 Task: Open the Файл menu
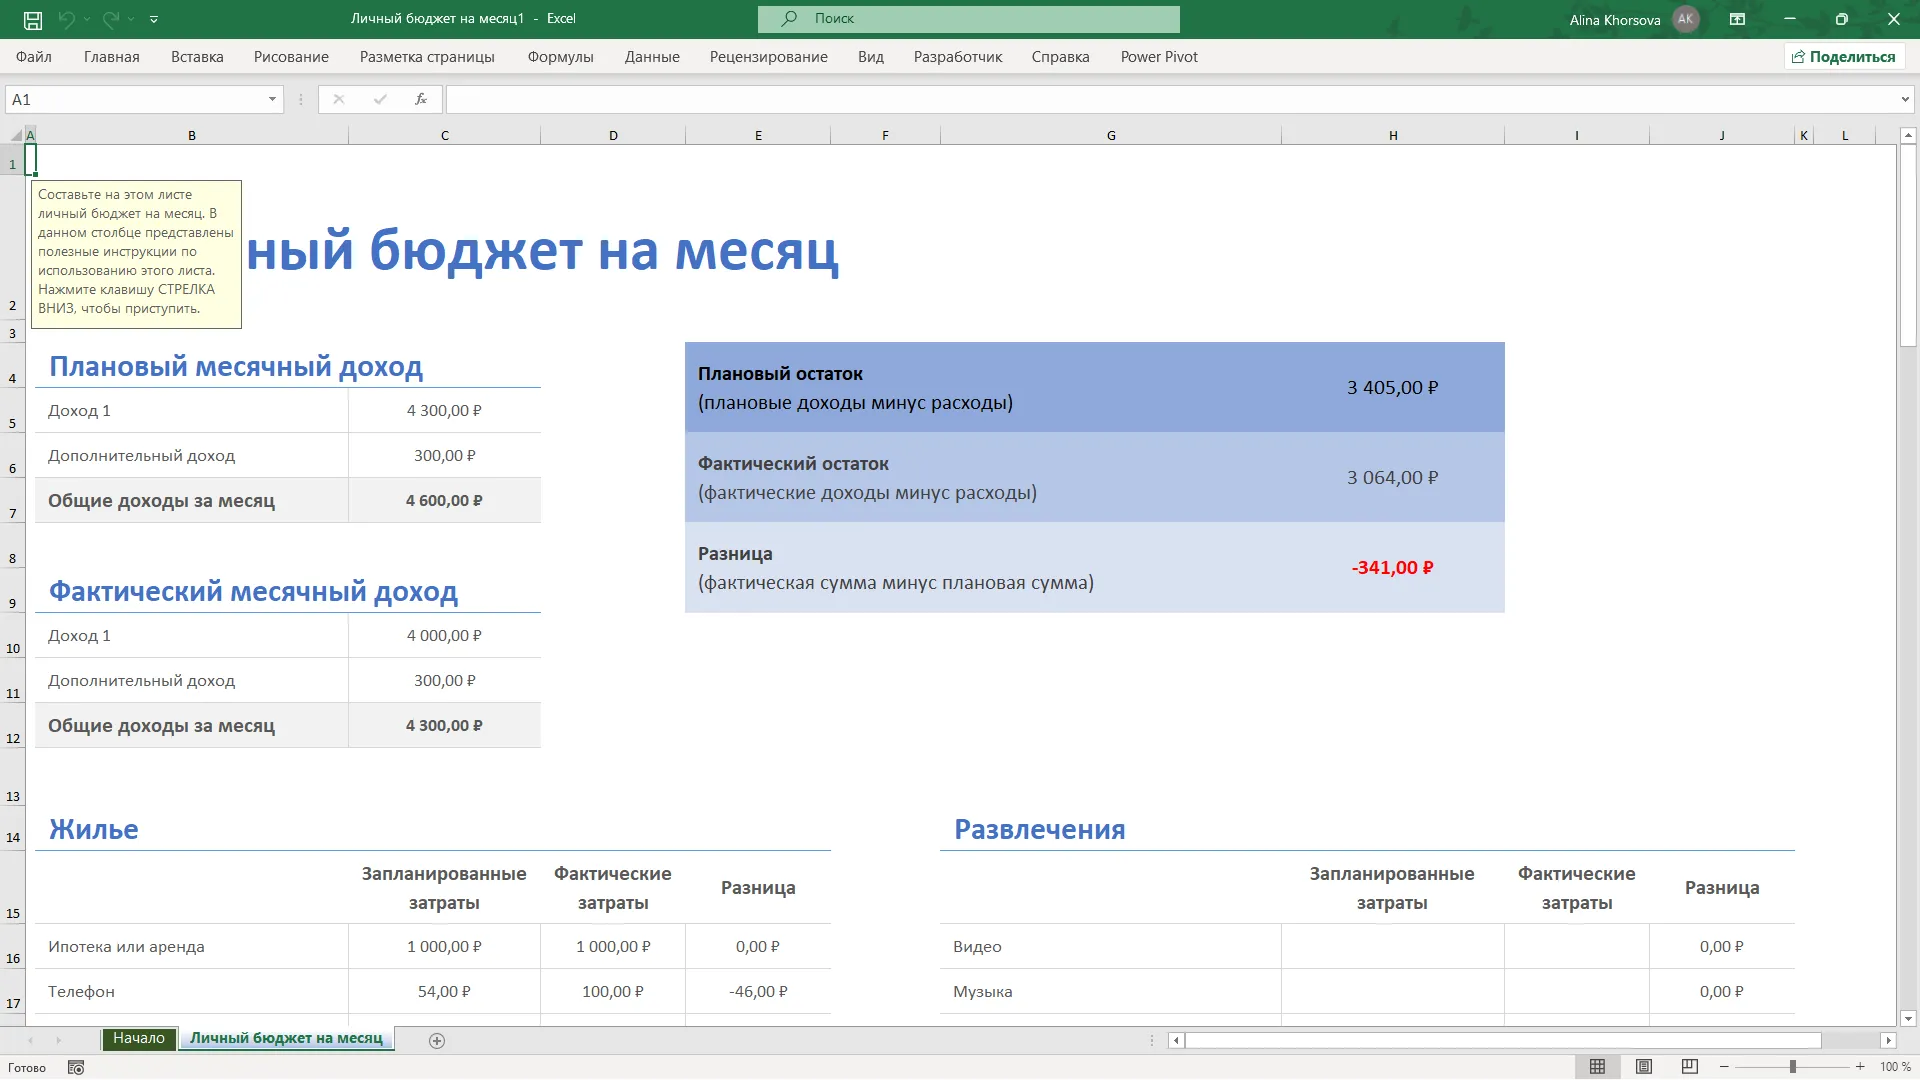(34, 57)
